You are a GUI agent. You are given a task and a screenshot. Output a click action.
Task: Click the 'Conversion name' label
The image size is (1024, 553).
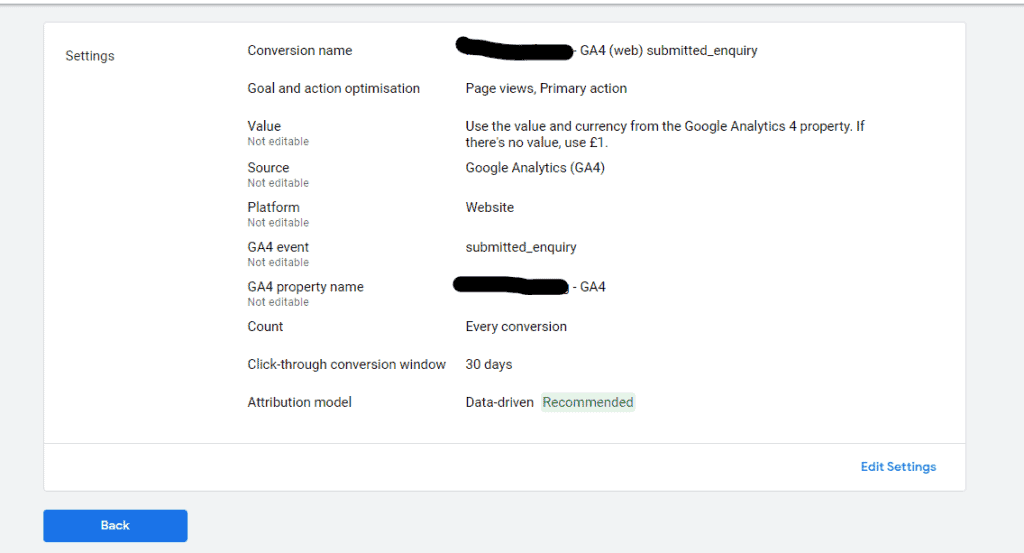(x=300, y=50)
